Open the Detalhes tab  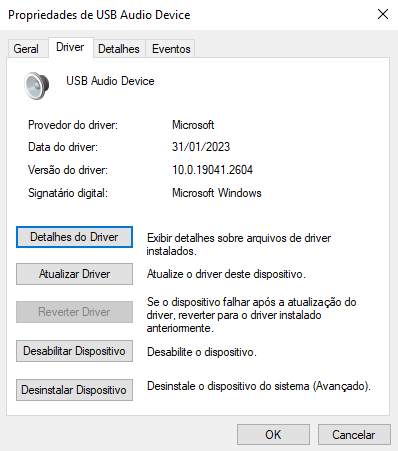[x=119, y=49]
